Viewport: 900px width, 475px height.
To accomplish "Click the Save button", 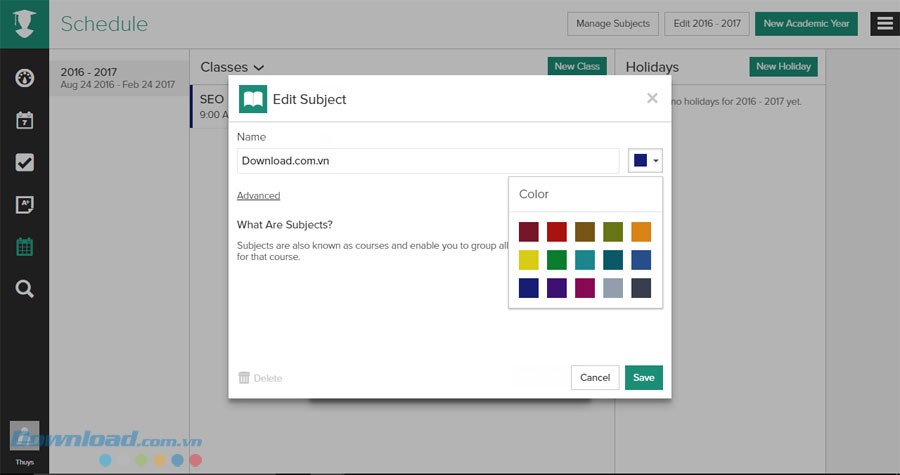I will pos(643,377).
